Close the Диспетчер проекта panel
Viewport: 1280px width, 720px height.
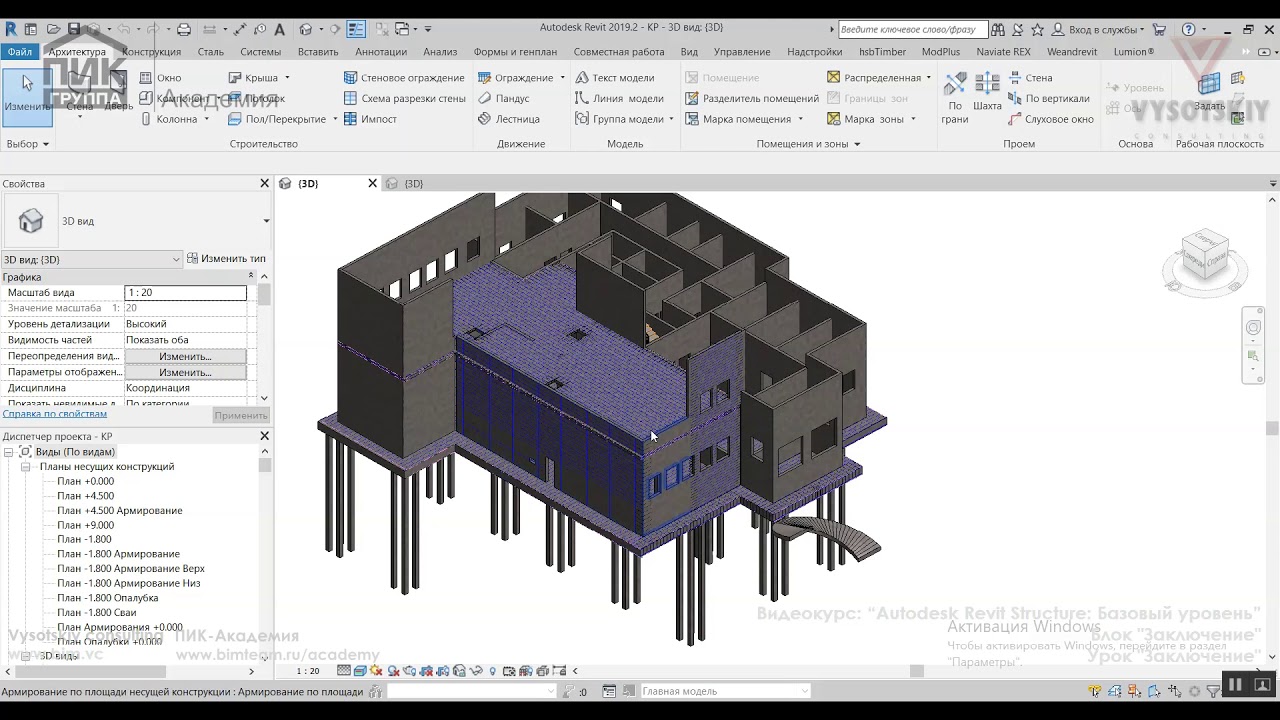pyautogui.click(x=265, y=436)
